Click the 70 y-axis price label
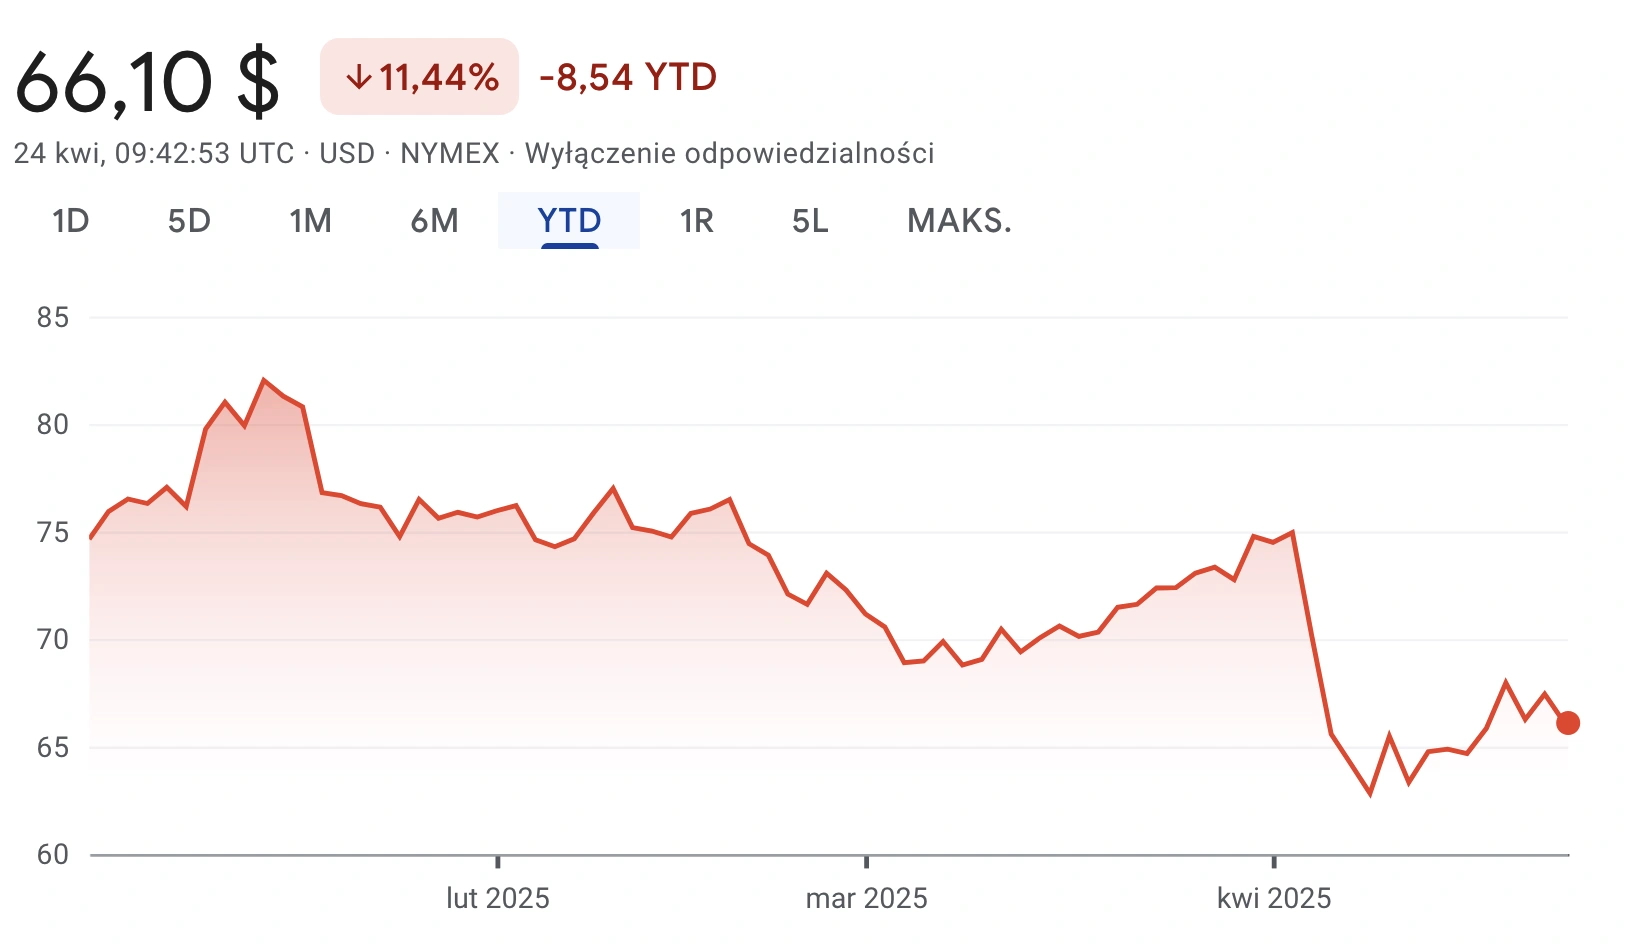Screen dimensions: 1628x944 pyautogui.click(x=53, y=640)
